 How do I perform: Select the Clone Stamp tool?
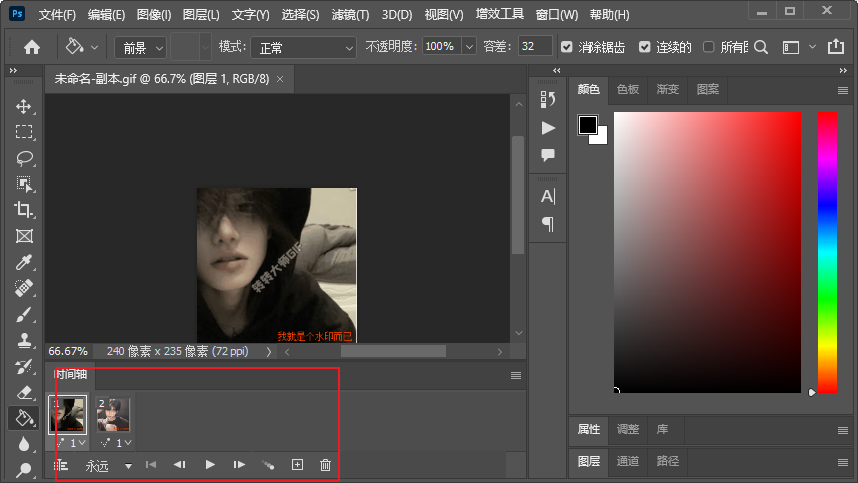[24, 340]
